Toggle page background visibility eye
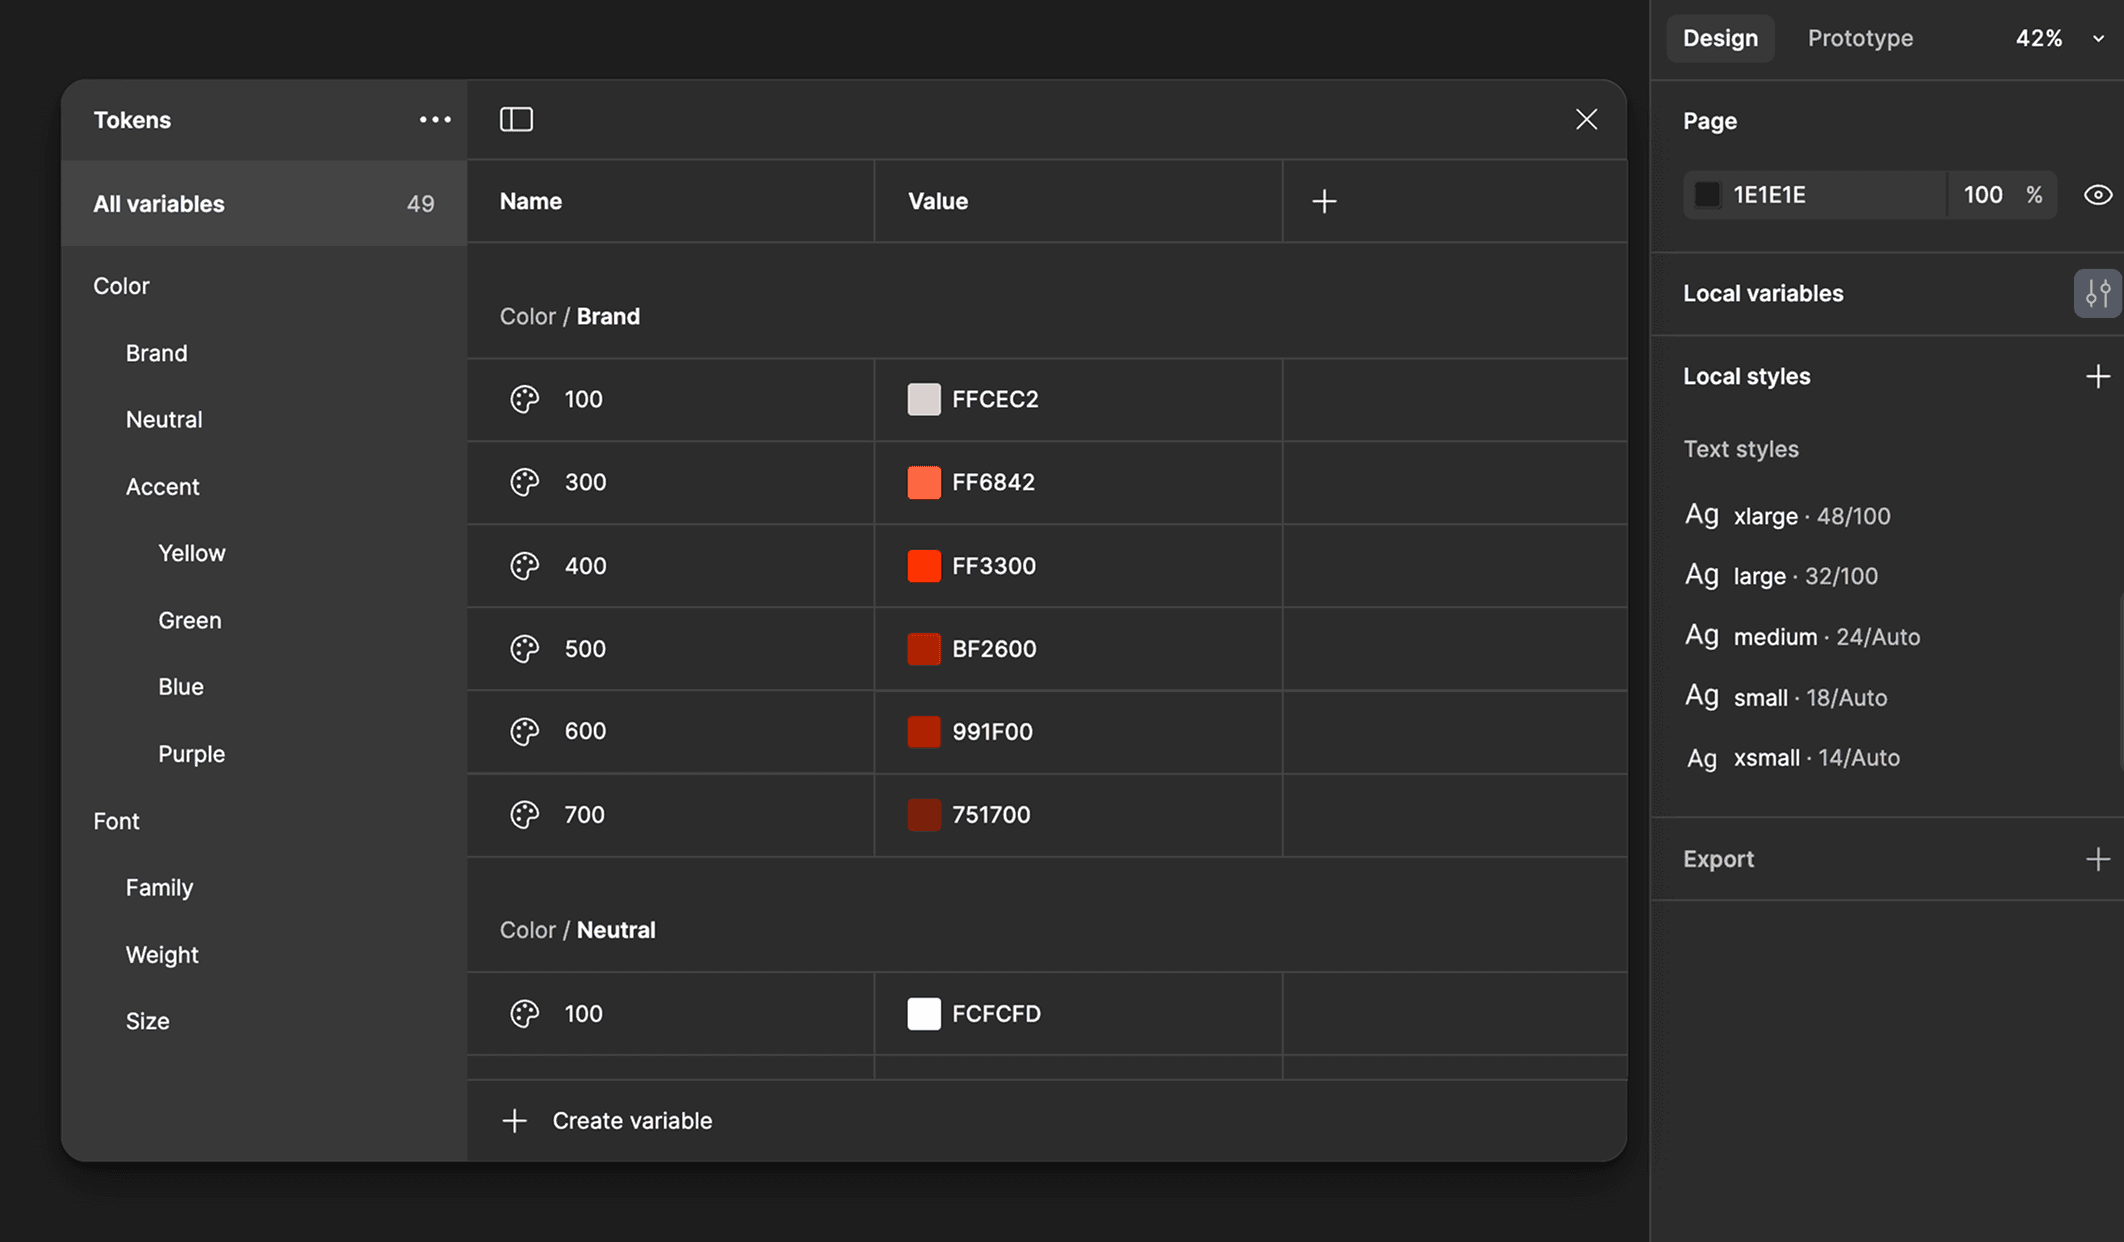2124x1242 pixels. coord(2097,195)
